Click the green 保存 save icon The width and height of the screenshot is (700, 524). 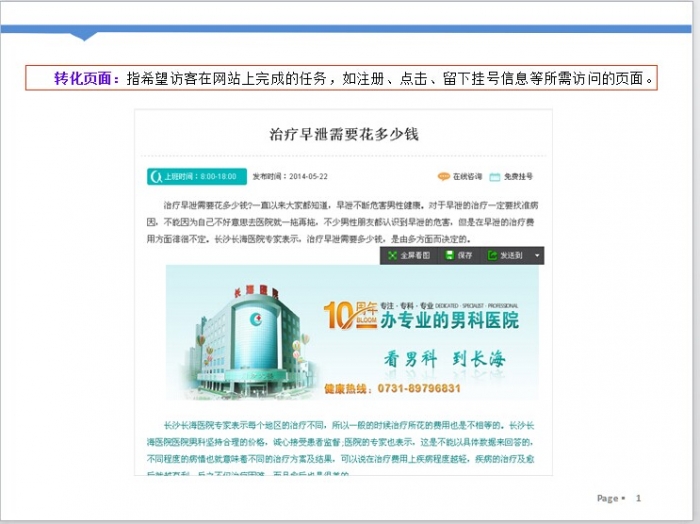[450, 256]
